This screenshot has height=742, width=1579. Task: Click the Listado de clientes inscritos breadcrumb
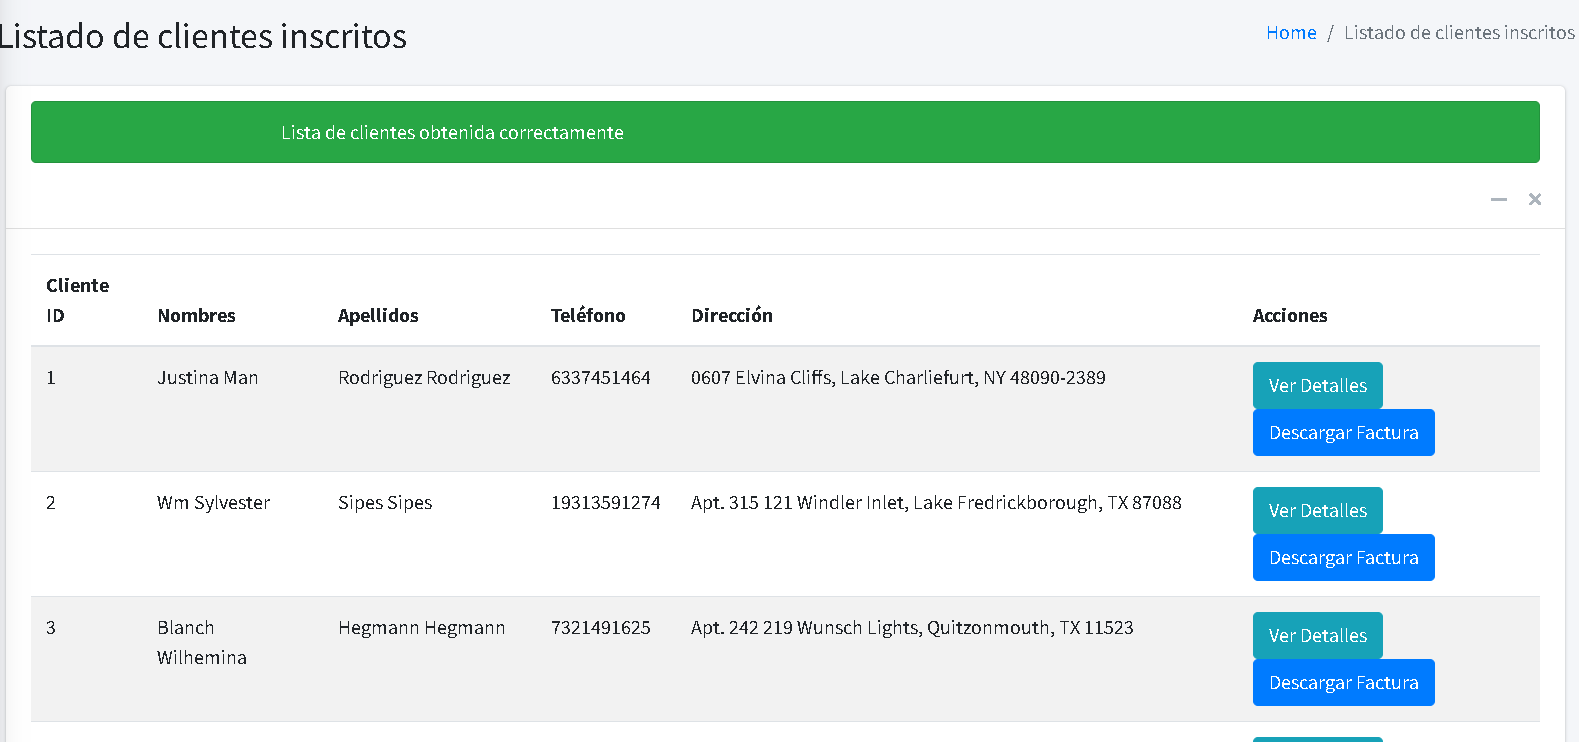click(x=1459, y=32)
